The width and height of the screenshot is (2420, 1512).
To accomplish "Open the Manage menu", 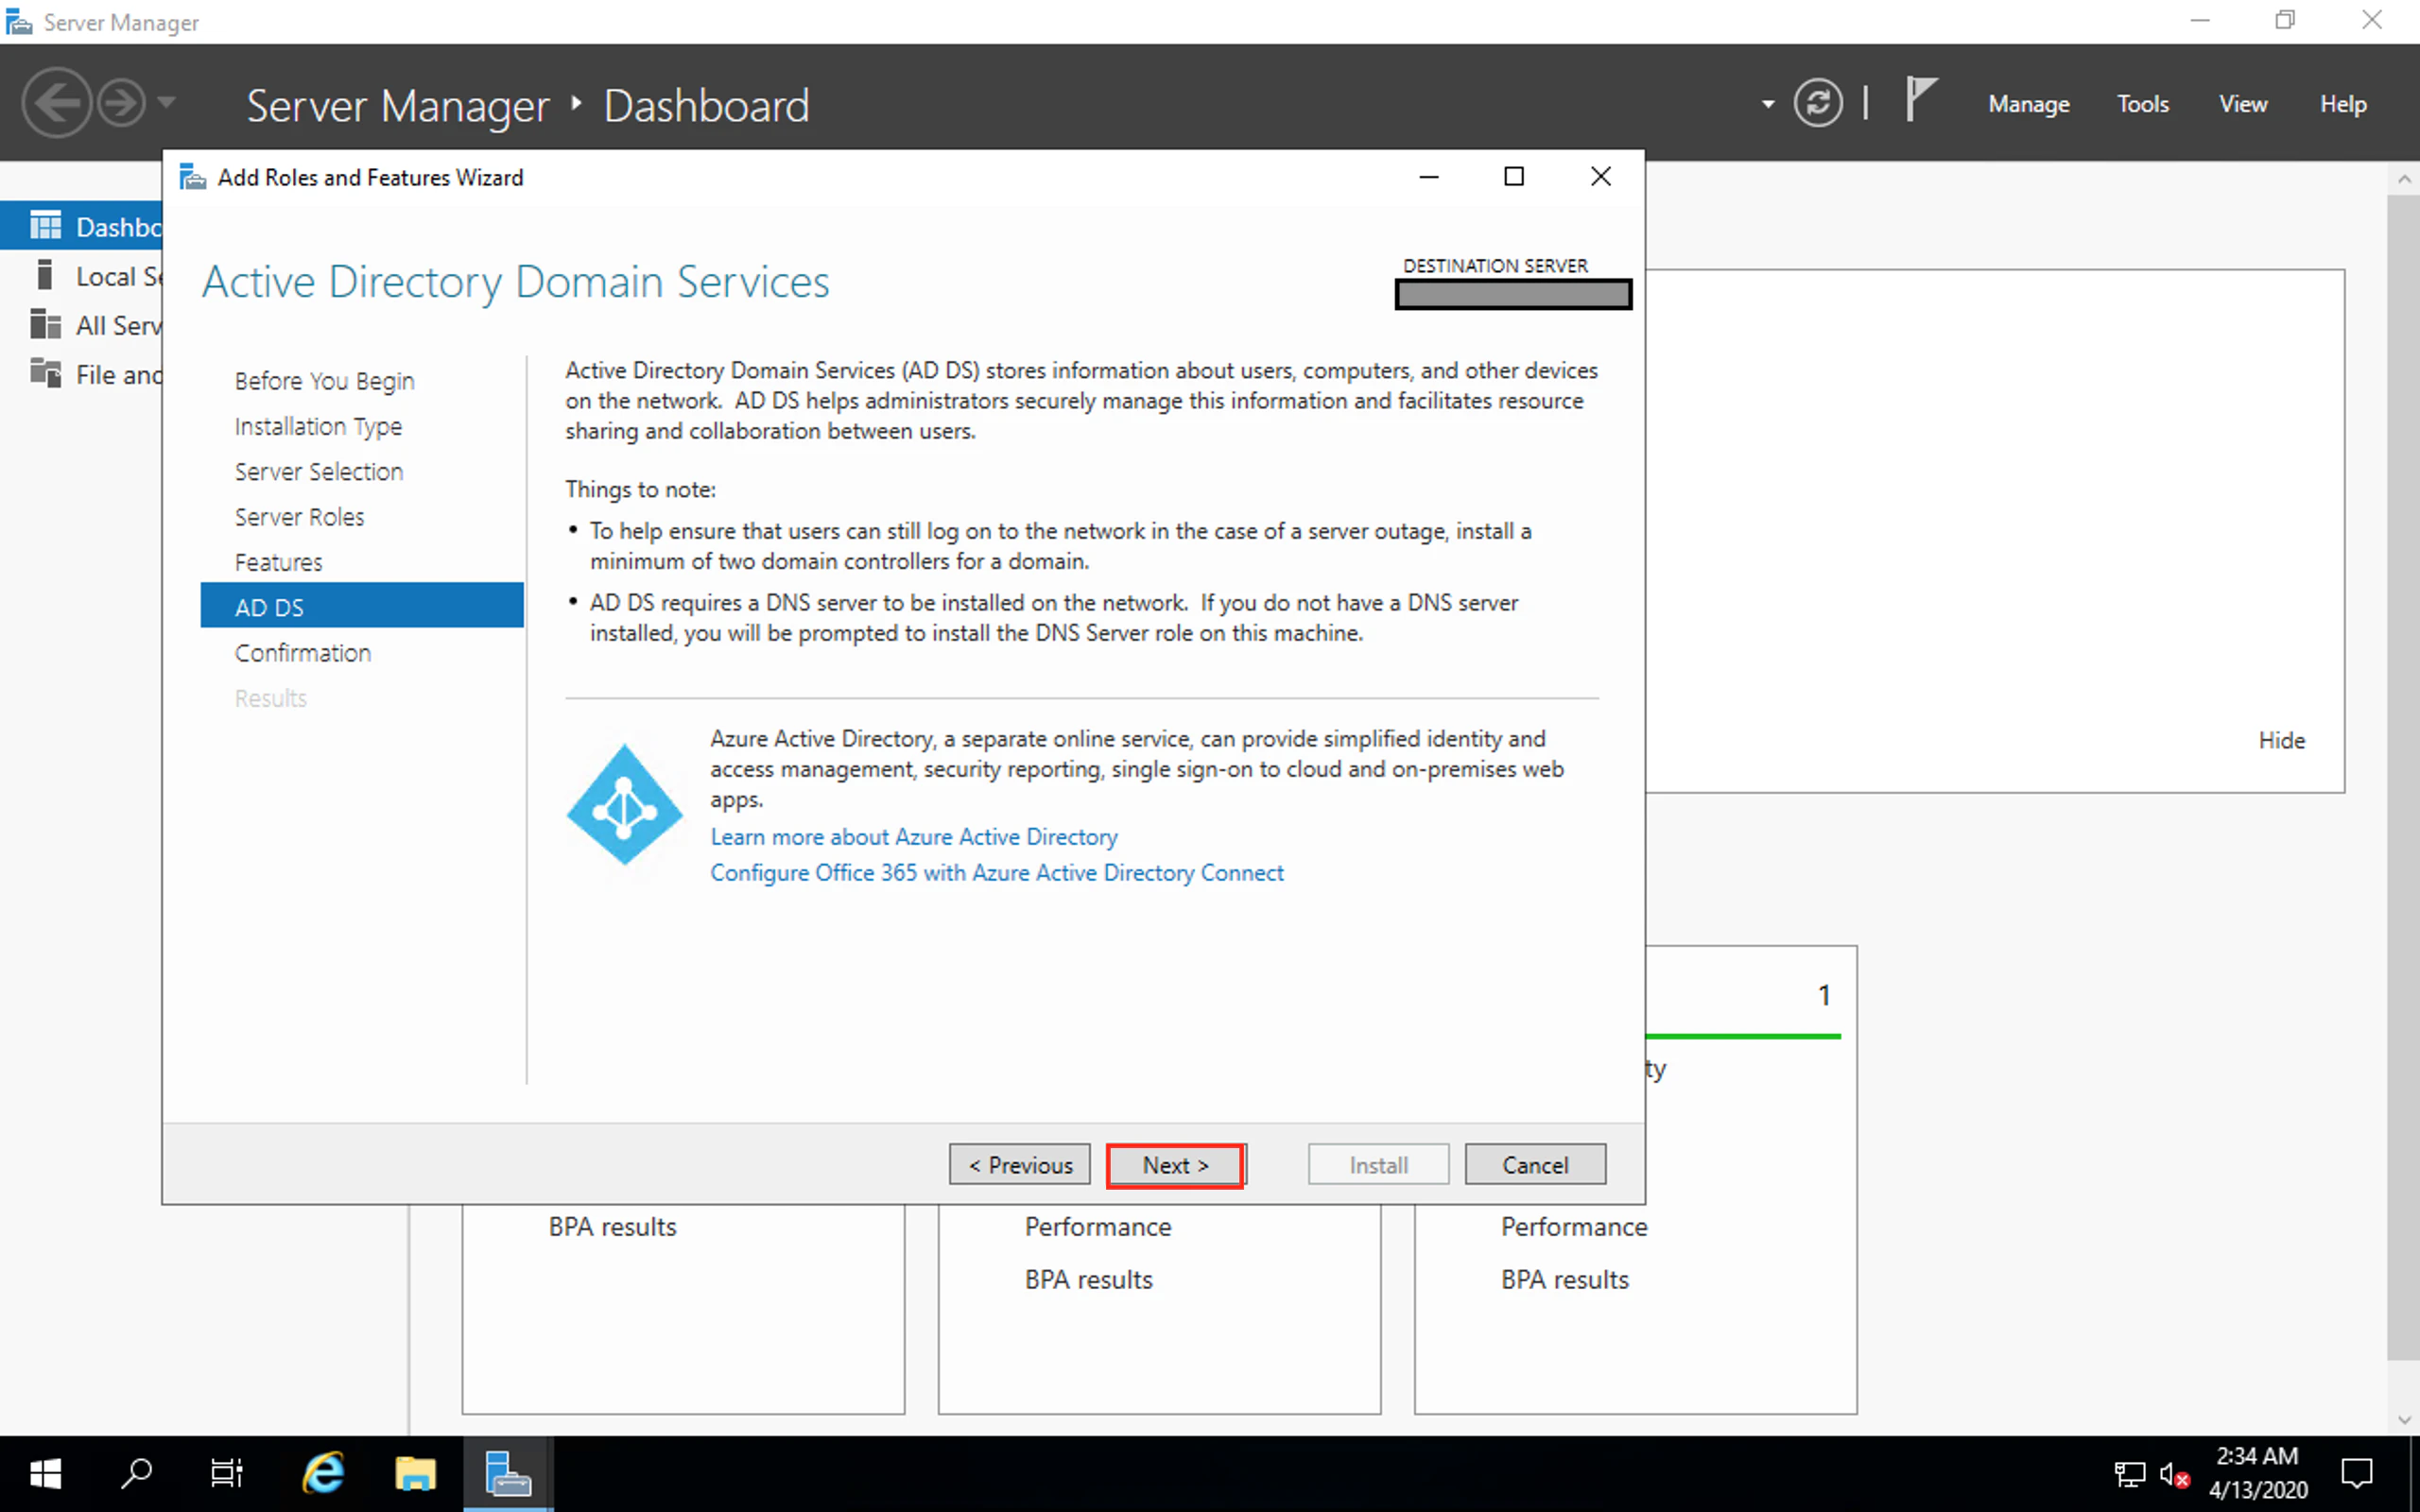I will pos(2028,104).
